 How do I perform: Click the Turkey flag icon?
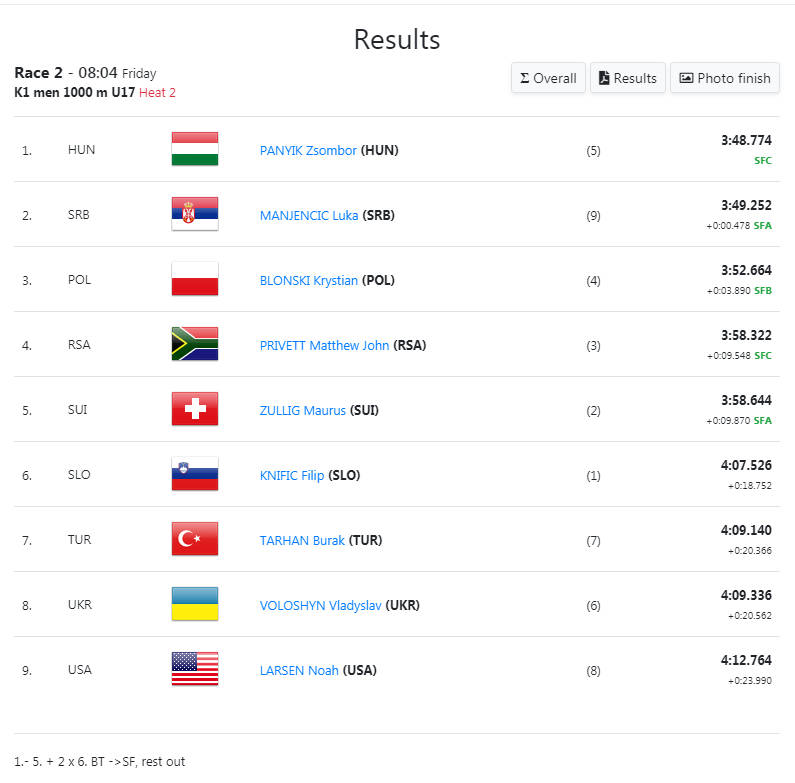click(x=195, y=539)
